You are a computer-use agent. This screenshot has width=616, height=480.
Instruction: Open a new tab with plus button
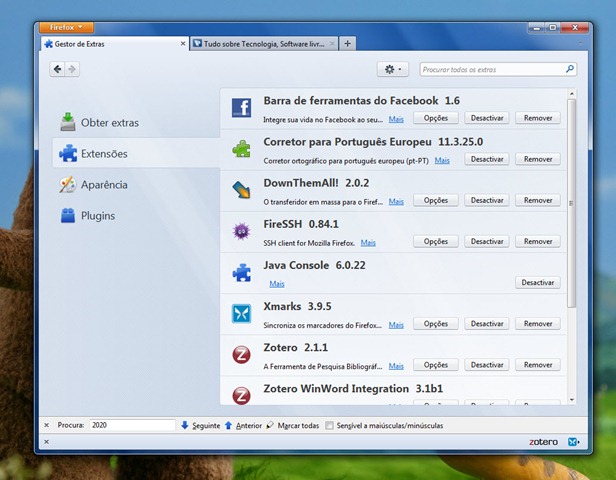click(347, 44)
